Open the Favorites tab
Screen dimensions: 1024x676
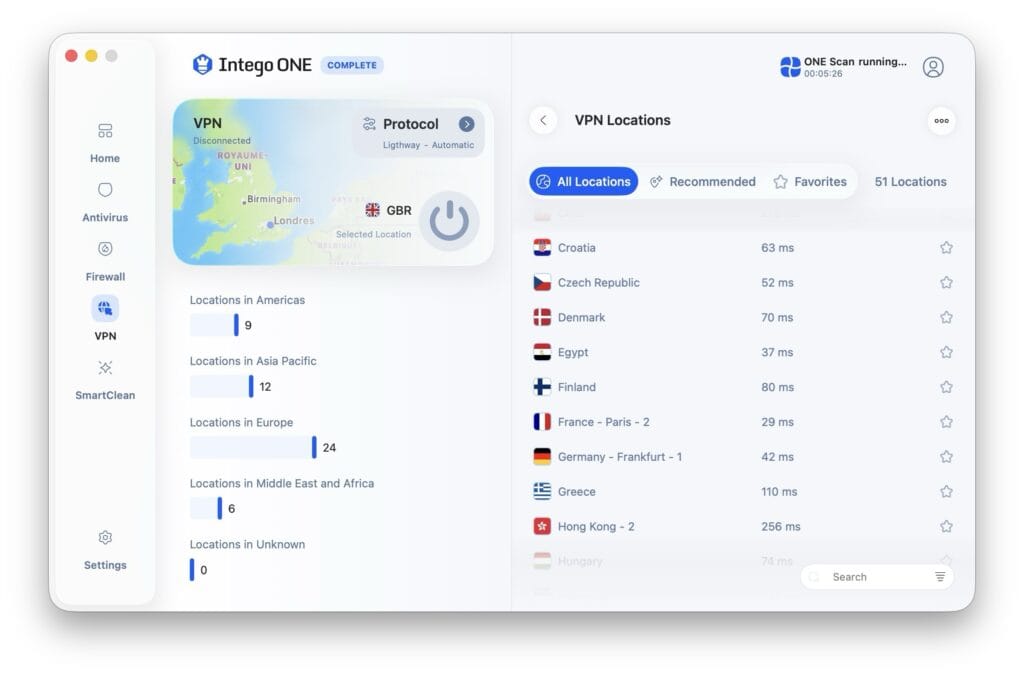[x=812, y=181]
